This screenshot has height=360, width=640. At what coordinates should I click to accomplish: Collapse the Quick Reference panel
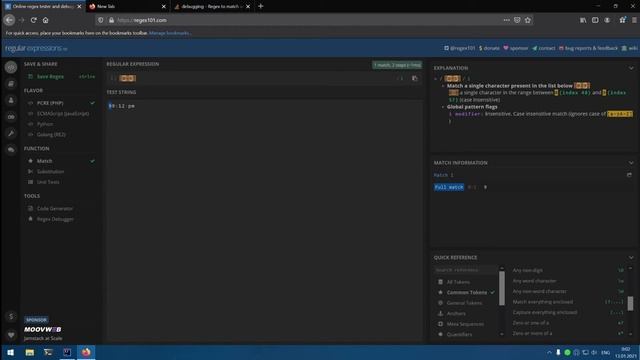pyautogui.click(x=631, y=258)
